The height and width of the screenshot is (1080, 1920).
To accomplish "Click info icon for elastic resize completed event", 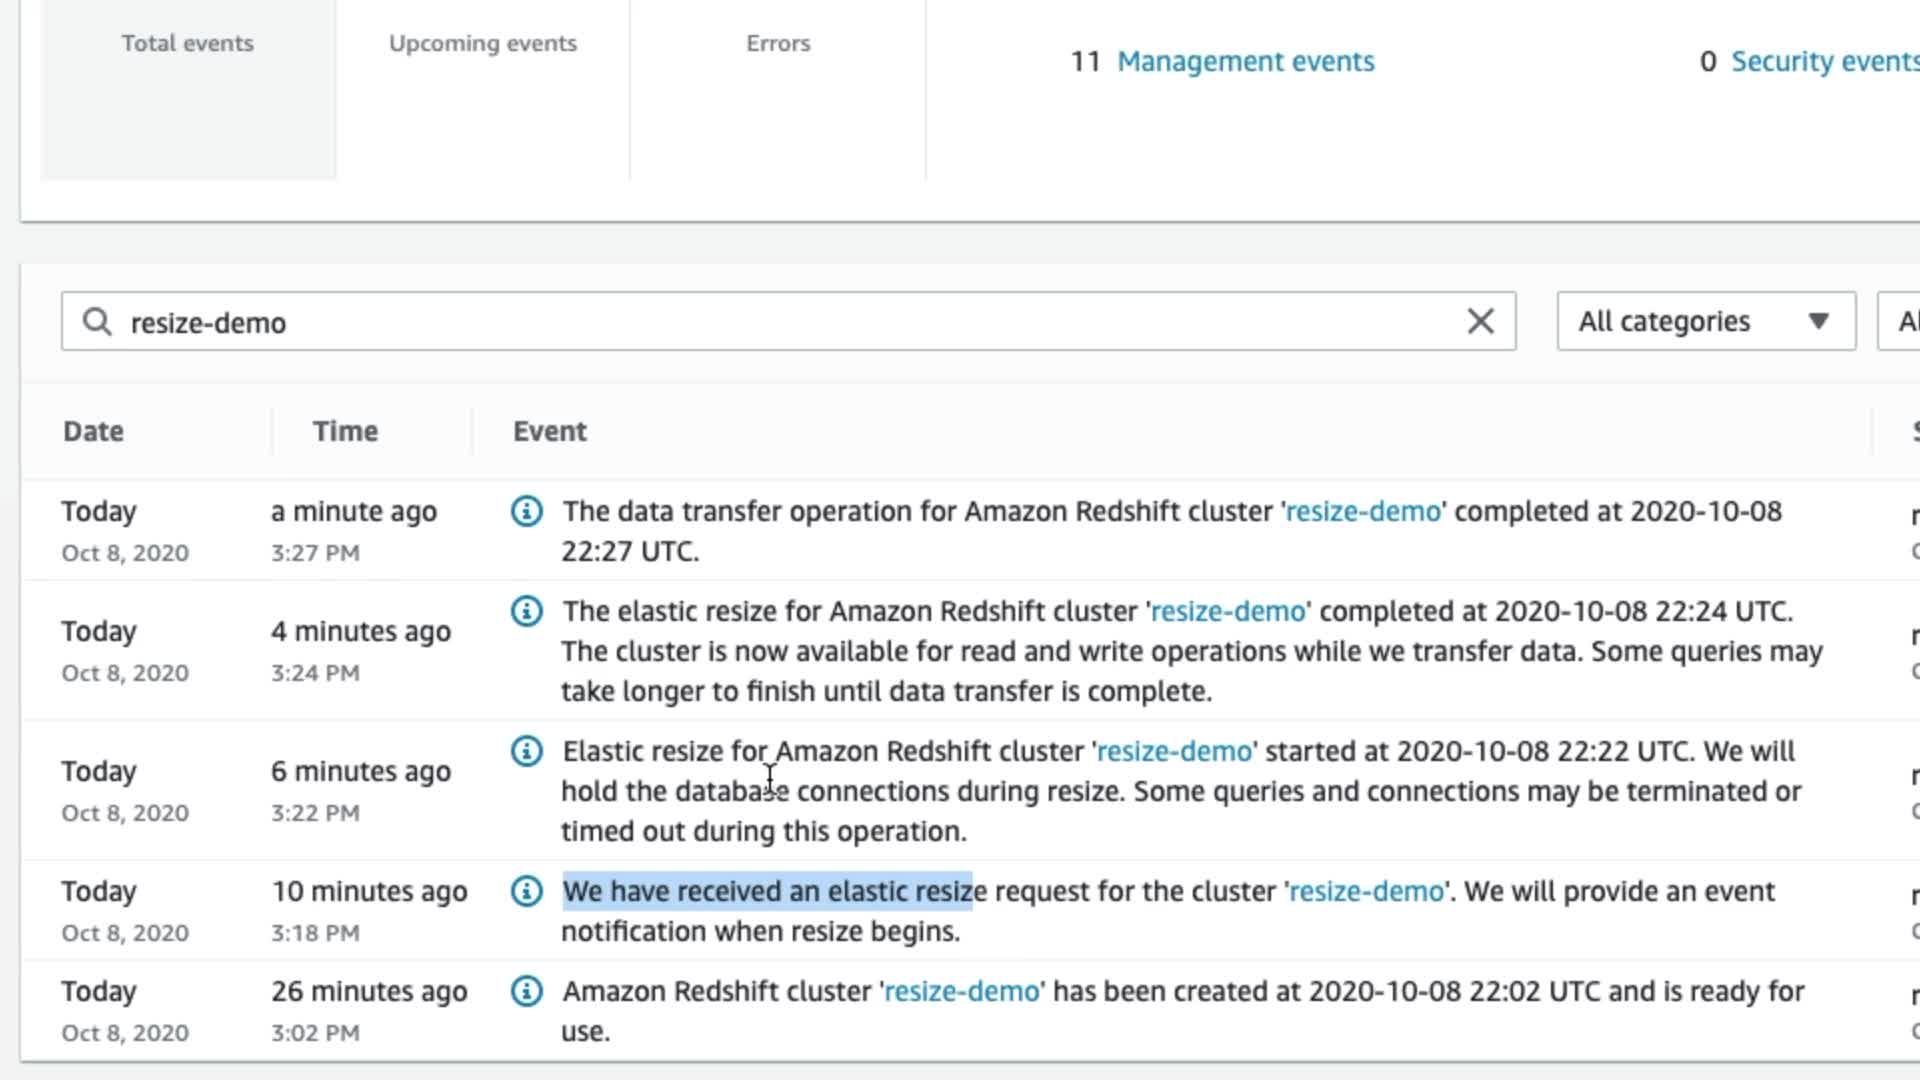I will click(x=527, y=611).
